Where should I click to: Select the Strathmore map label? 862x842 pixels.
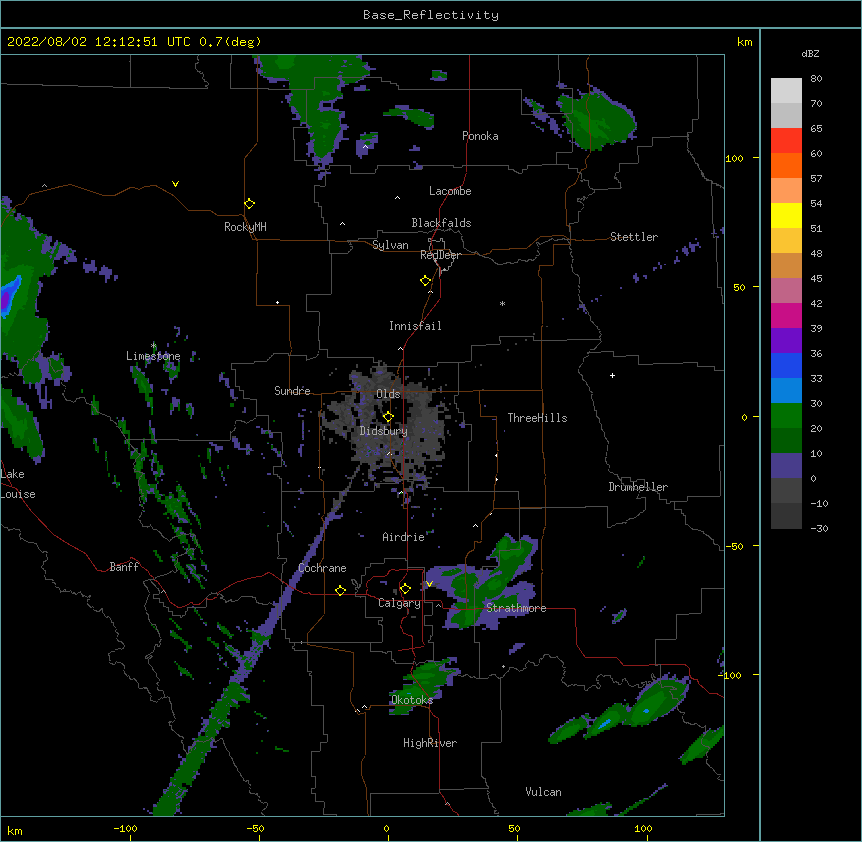pyautogui.click(x=516, y=608)
